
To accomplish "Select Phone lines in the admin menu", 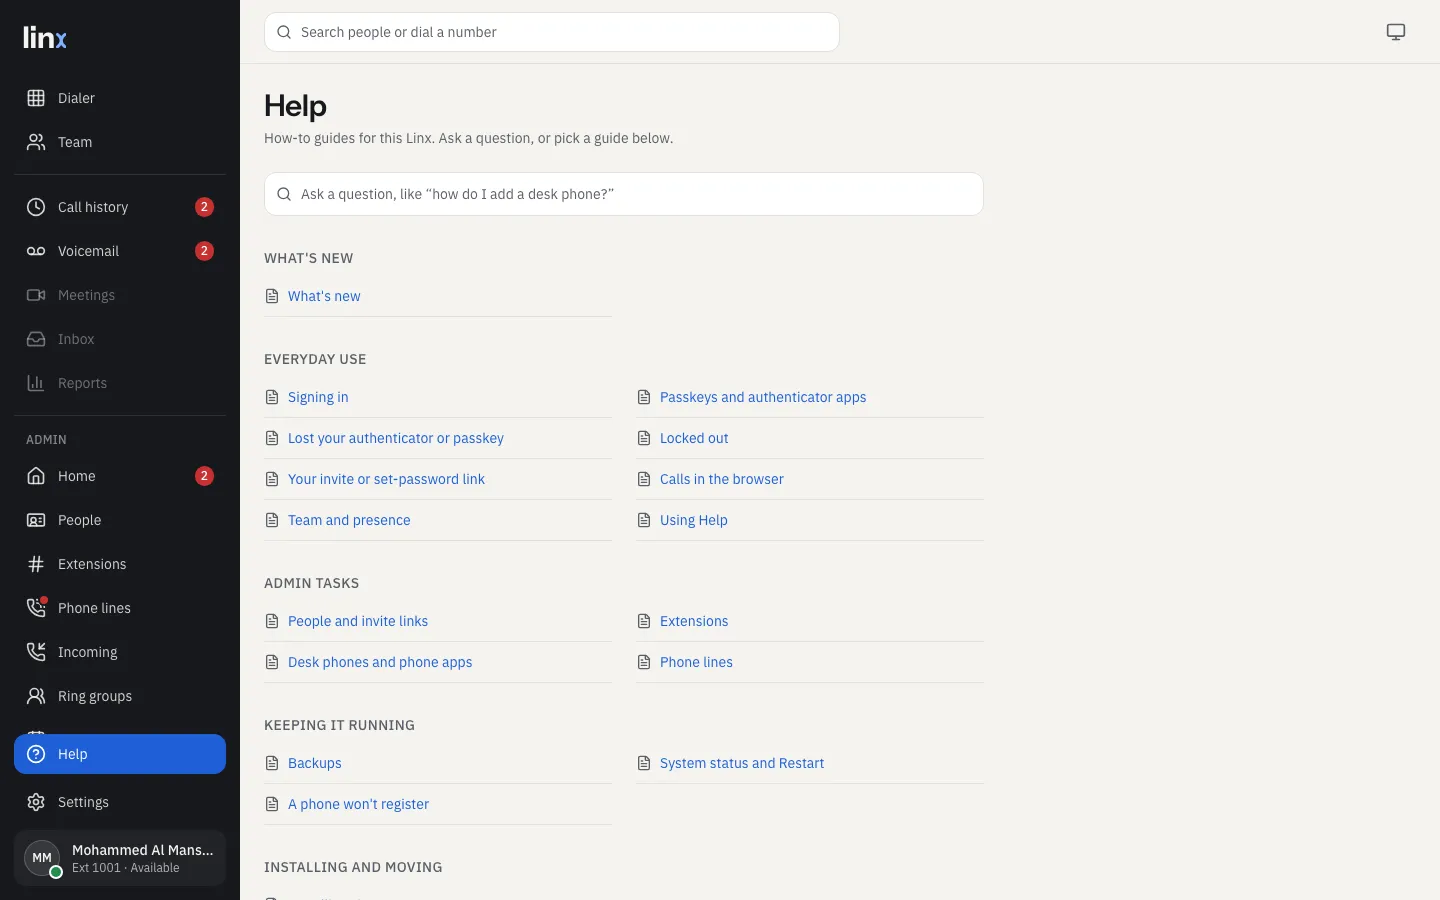I will click(x=120, y=608).
